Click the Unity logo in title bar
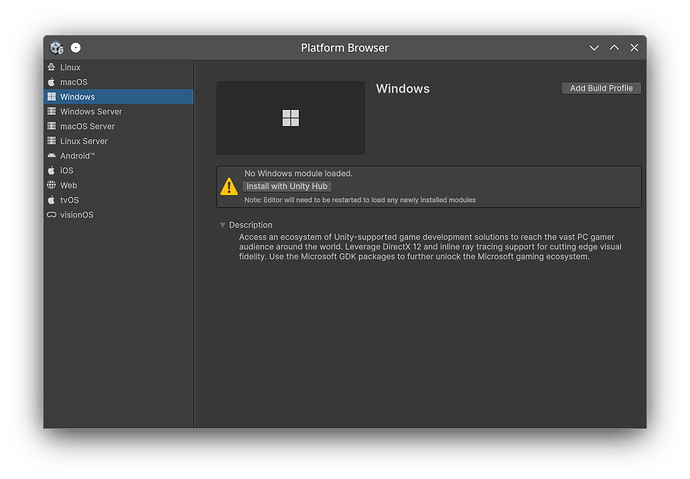Screen dimensions: 690x479 tap(57, 48)
